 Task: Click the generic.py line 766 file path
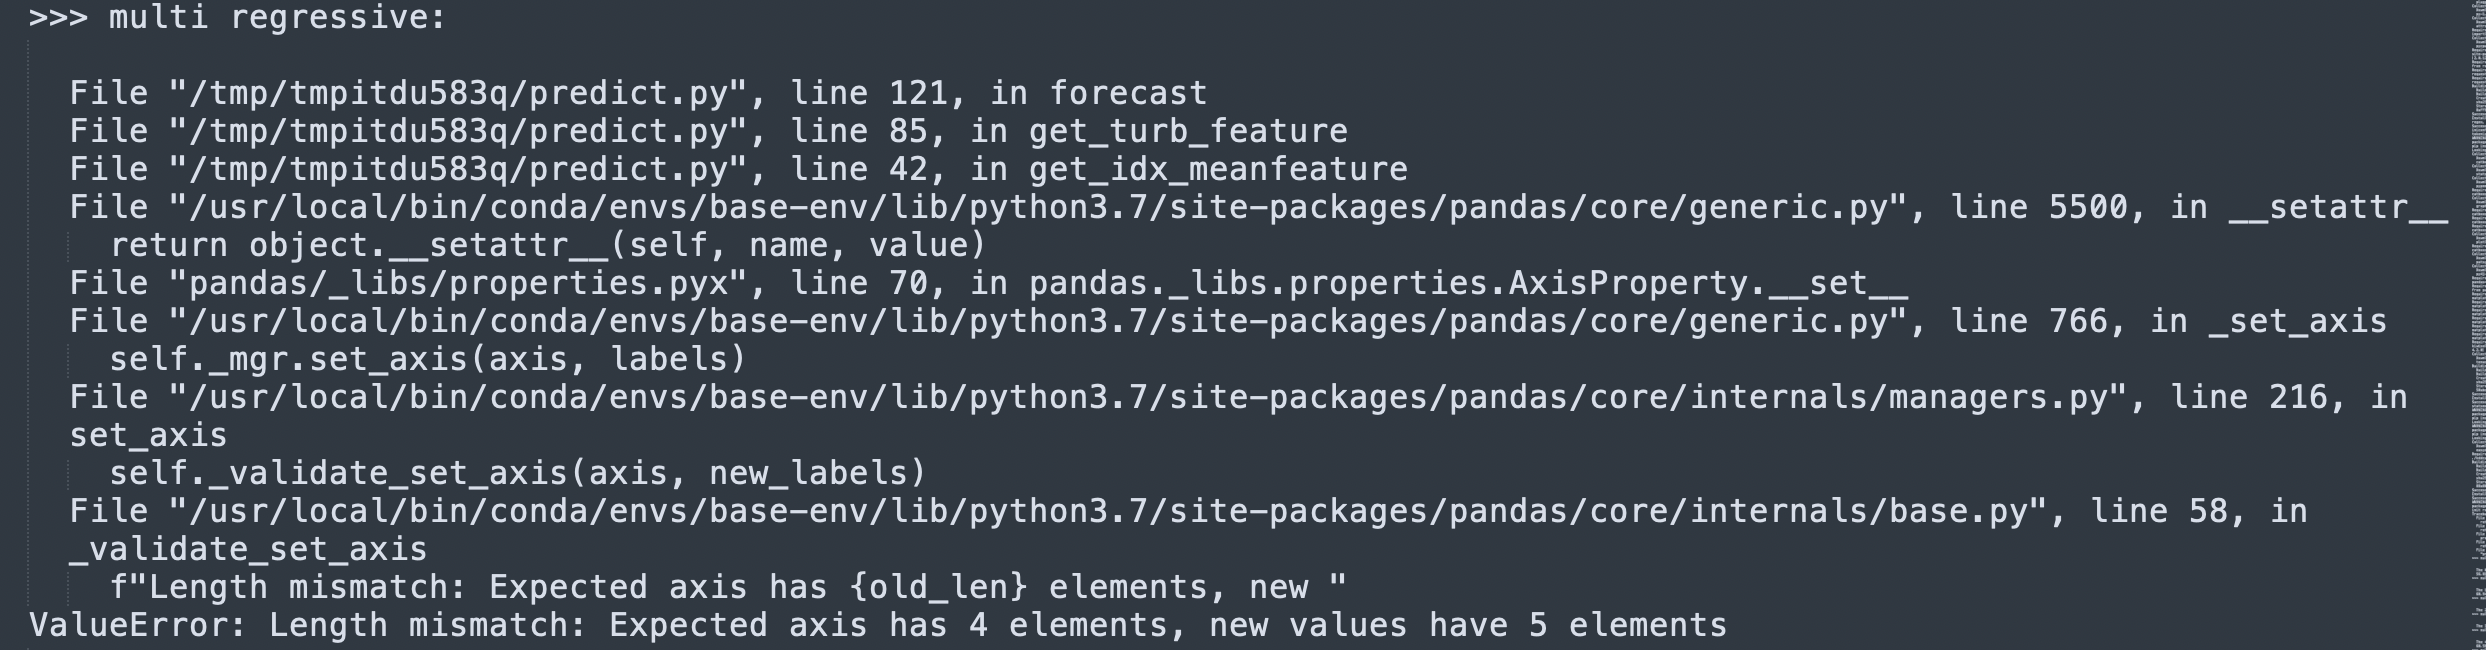pos(1038,321)
